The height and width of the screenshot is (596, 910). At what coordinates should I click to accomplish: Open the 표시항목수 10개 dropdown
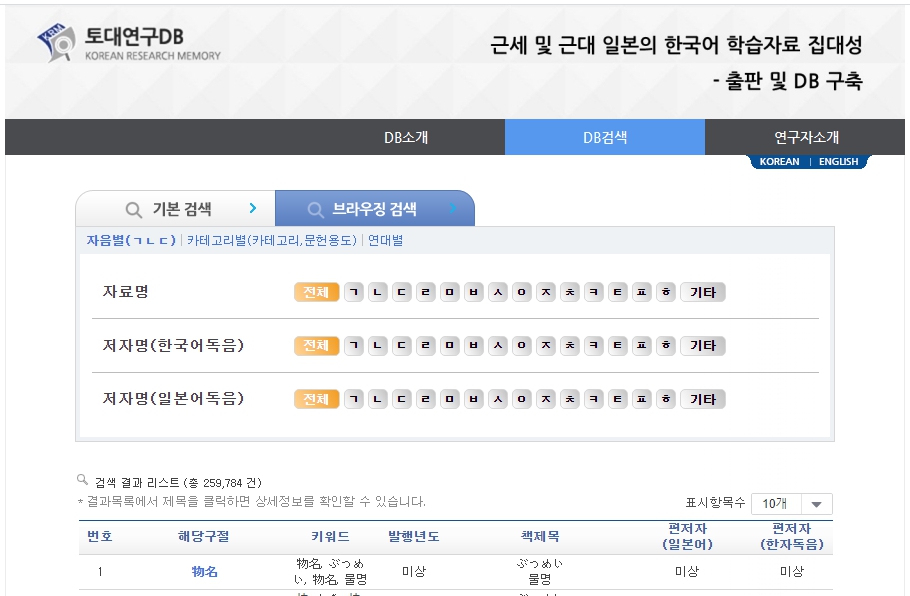click(x=792, y=504)
